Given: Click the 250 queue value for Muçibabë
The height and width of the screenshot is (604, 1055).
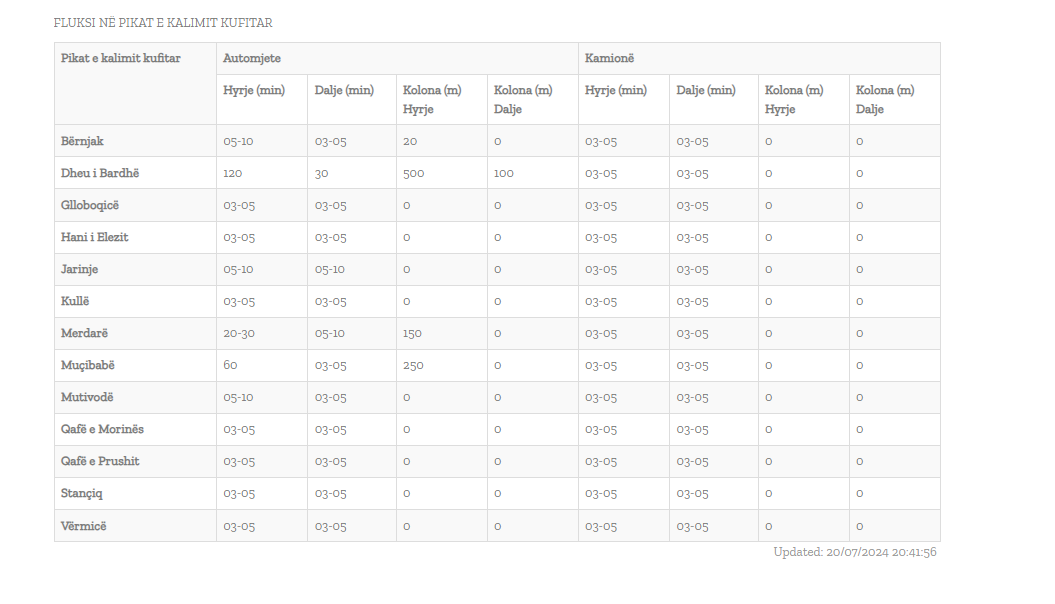Looking at the screenshot, I should click(x=413, y=365).
